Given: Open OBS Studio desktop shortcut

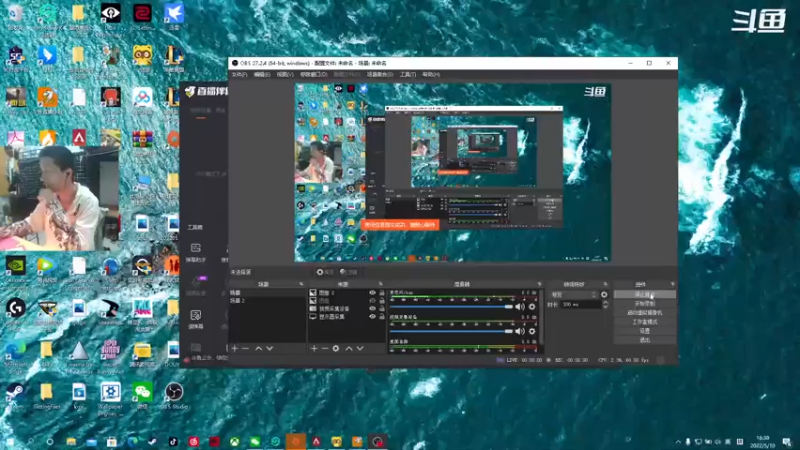Looking at the screenshot, I should coord(174,396).
